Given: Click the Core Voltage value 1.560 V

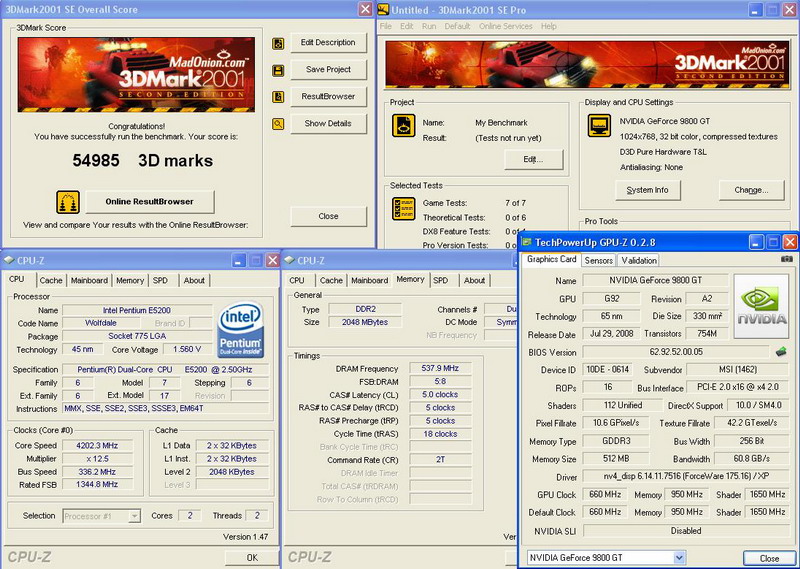Looking at the screenshot, I should coord(187,350).
